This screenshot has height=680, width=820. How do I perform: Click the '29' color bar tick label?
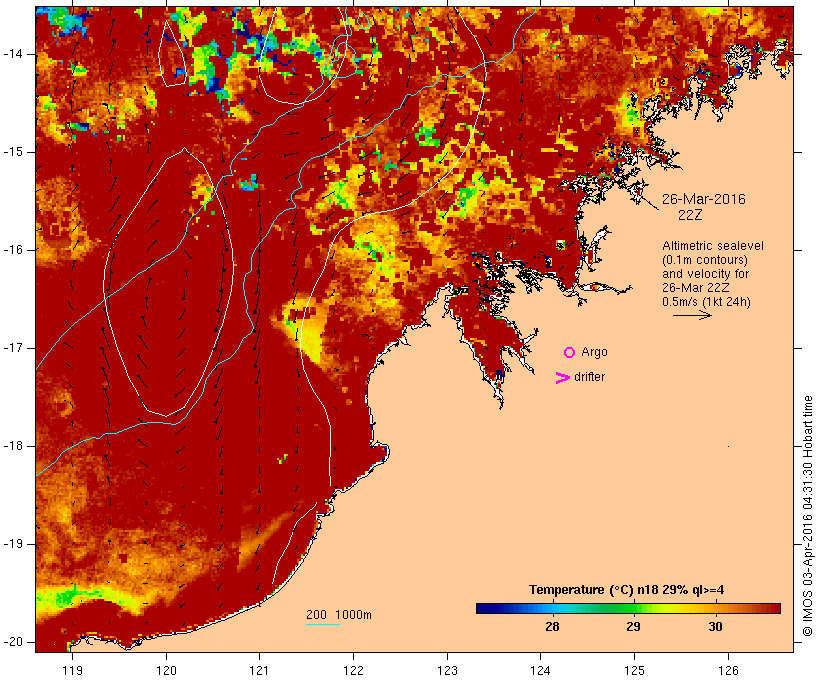pos(633,626)
